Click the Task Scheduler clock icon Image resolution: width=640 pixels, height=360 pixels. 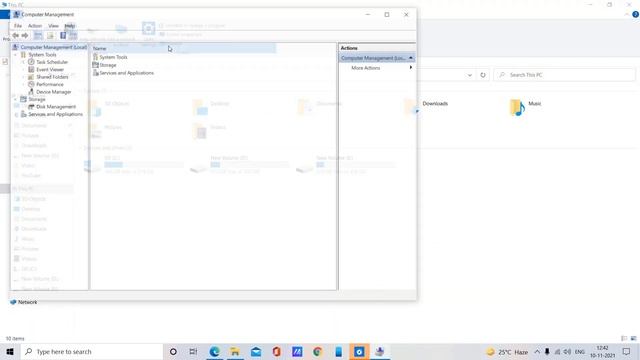[31, 62]
